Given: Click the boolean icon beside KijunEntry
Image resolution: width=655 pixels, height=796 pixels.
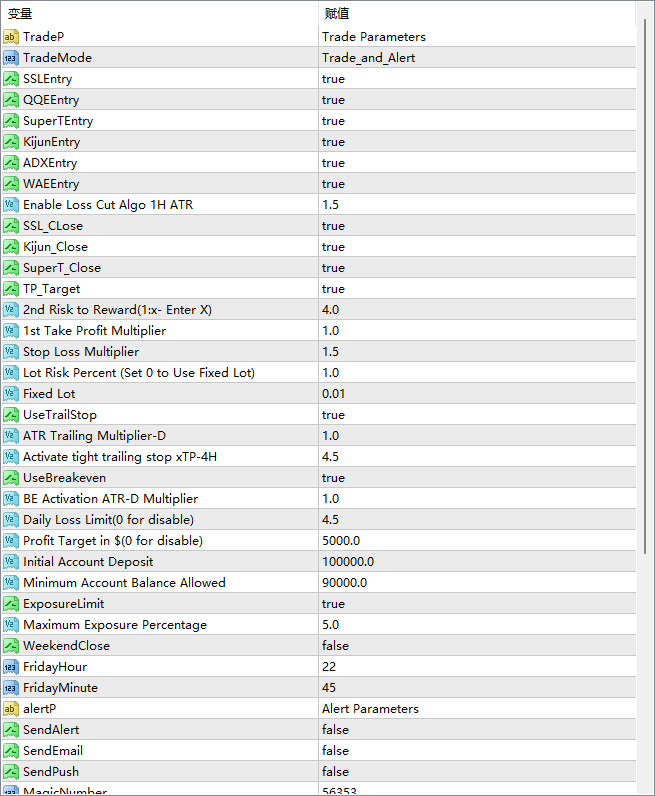Looking at the screenshot, I should (11, 142).
